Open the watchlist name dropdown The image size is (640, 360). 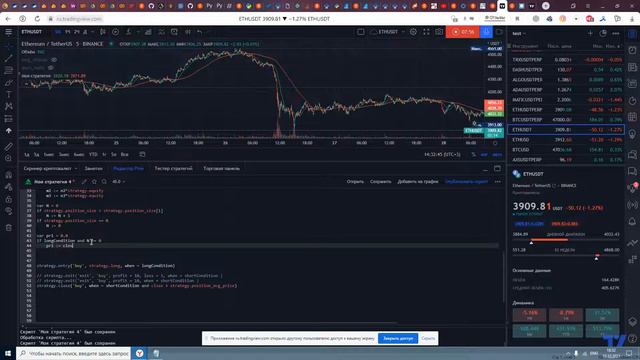[519, 33]
